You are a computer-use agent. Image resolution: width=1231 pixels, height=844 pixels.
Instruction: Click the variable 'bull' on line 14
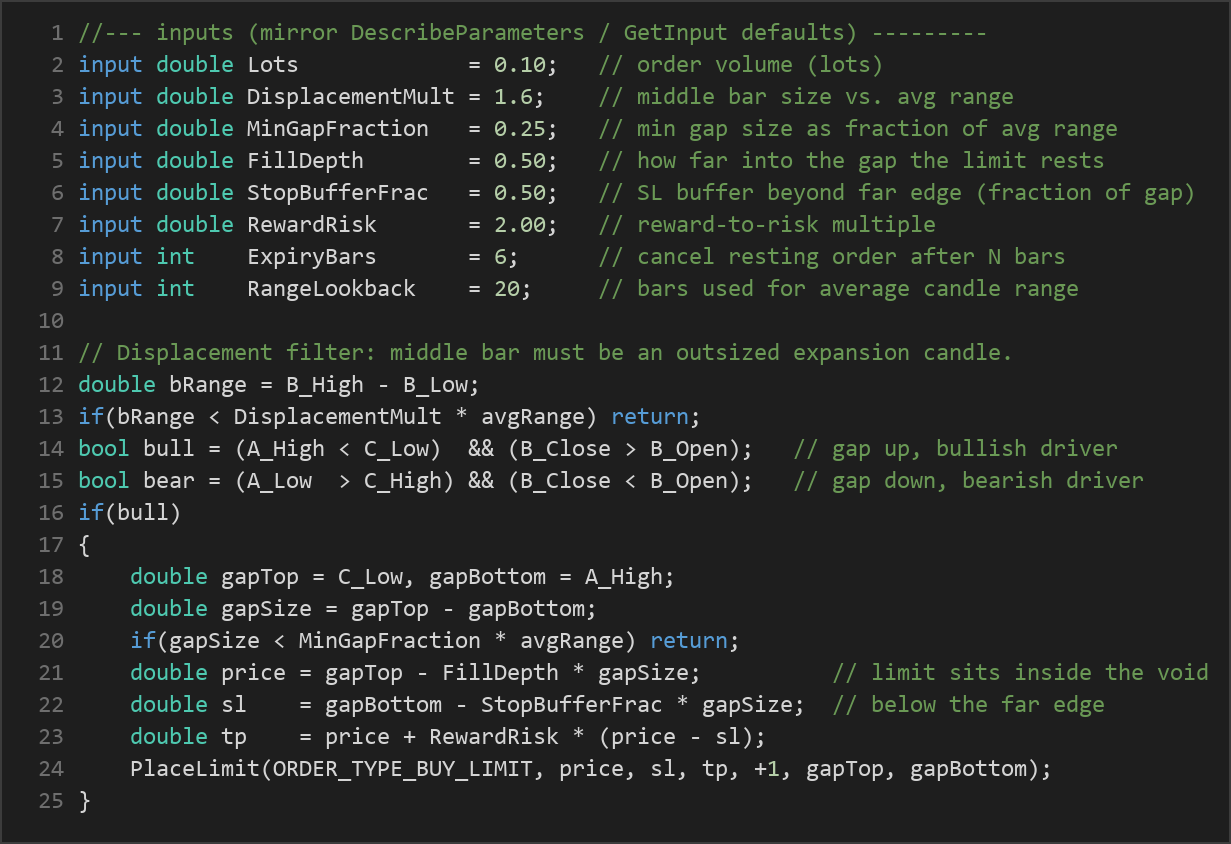click(x=169, y=449)
